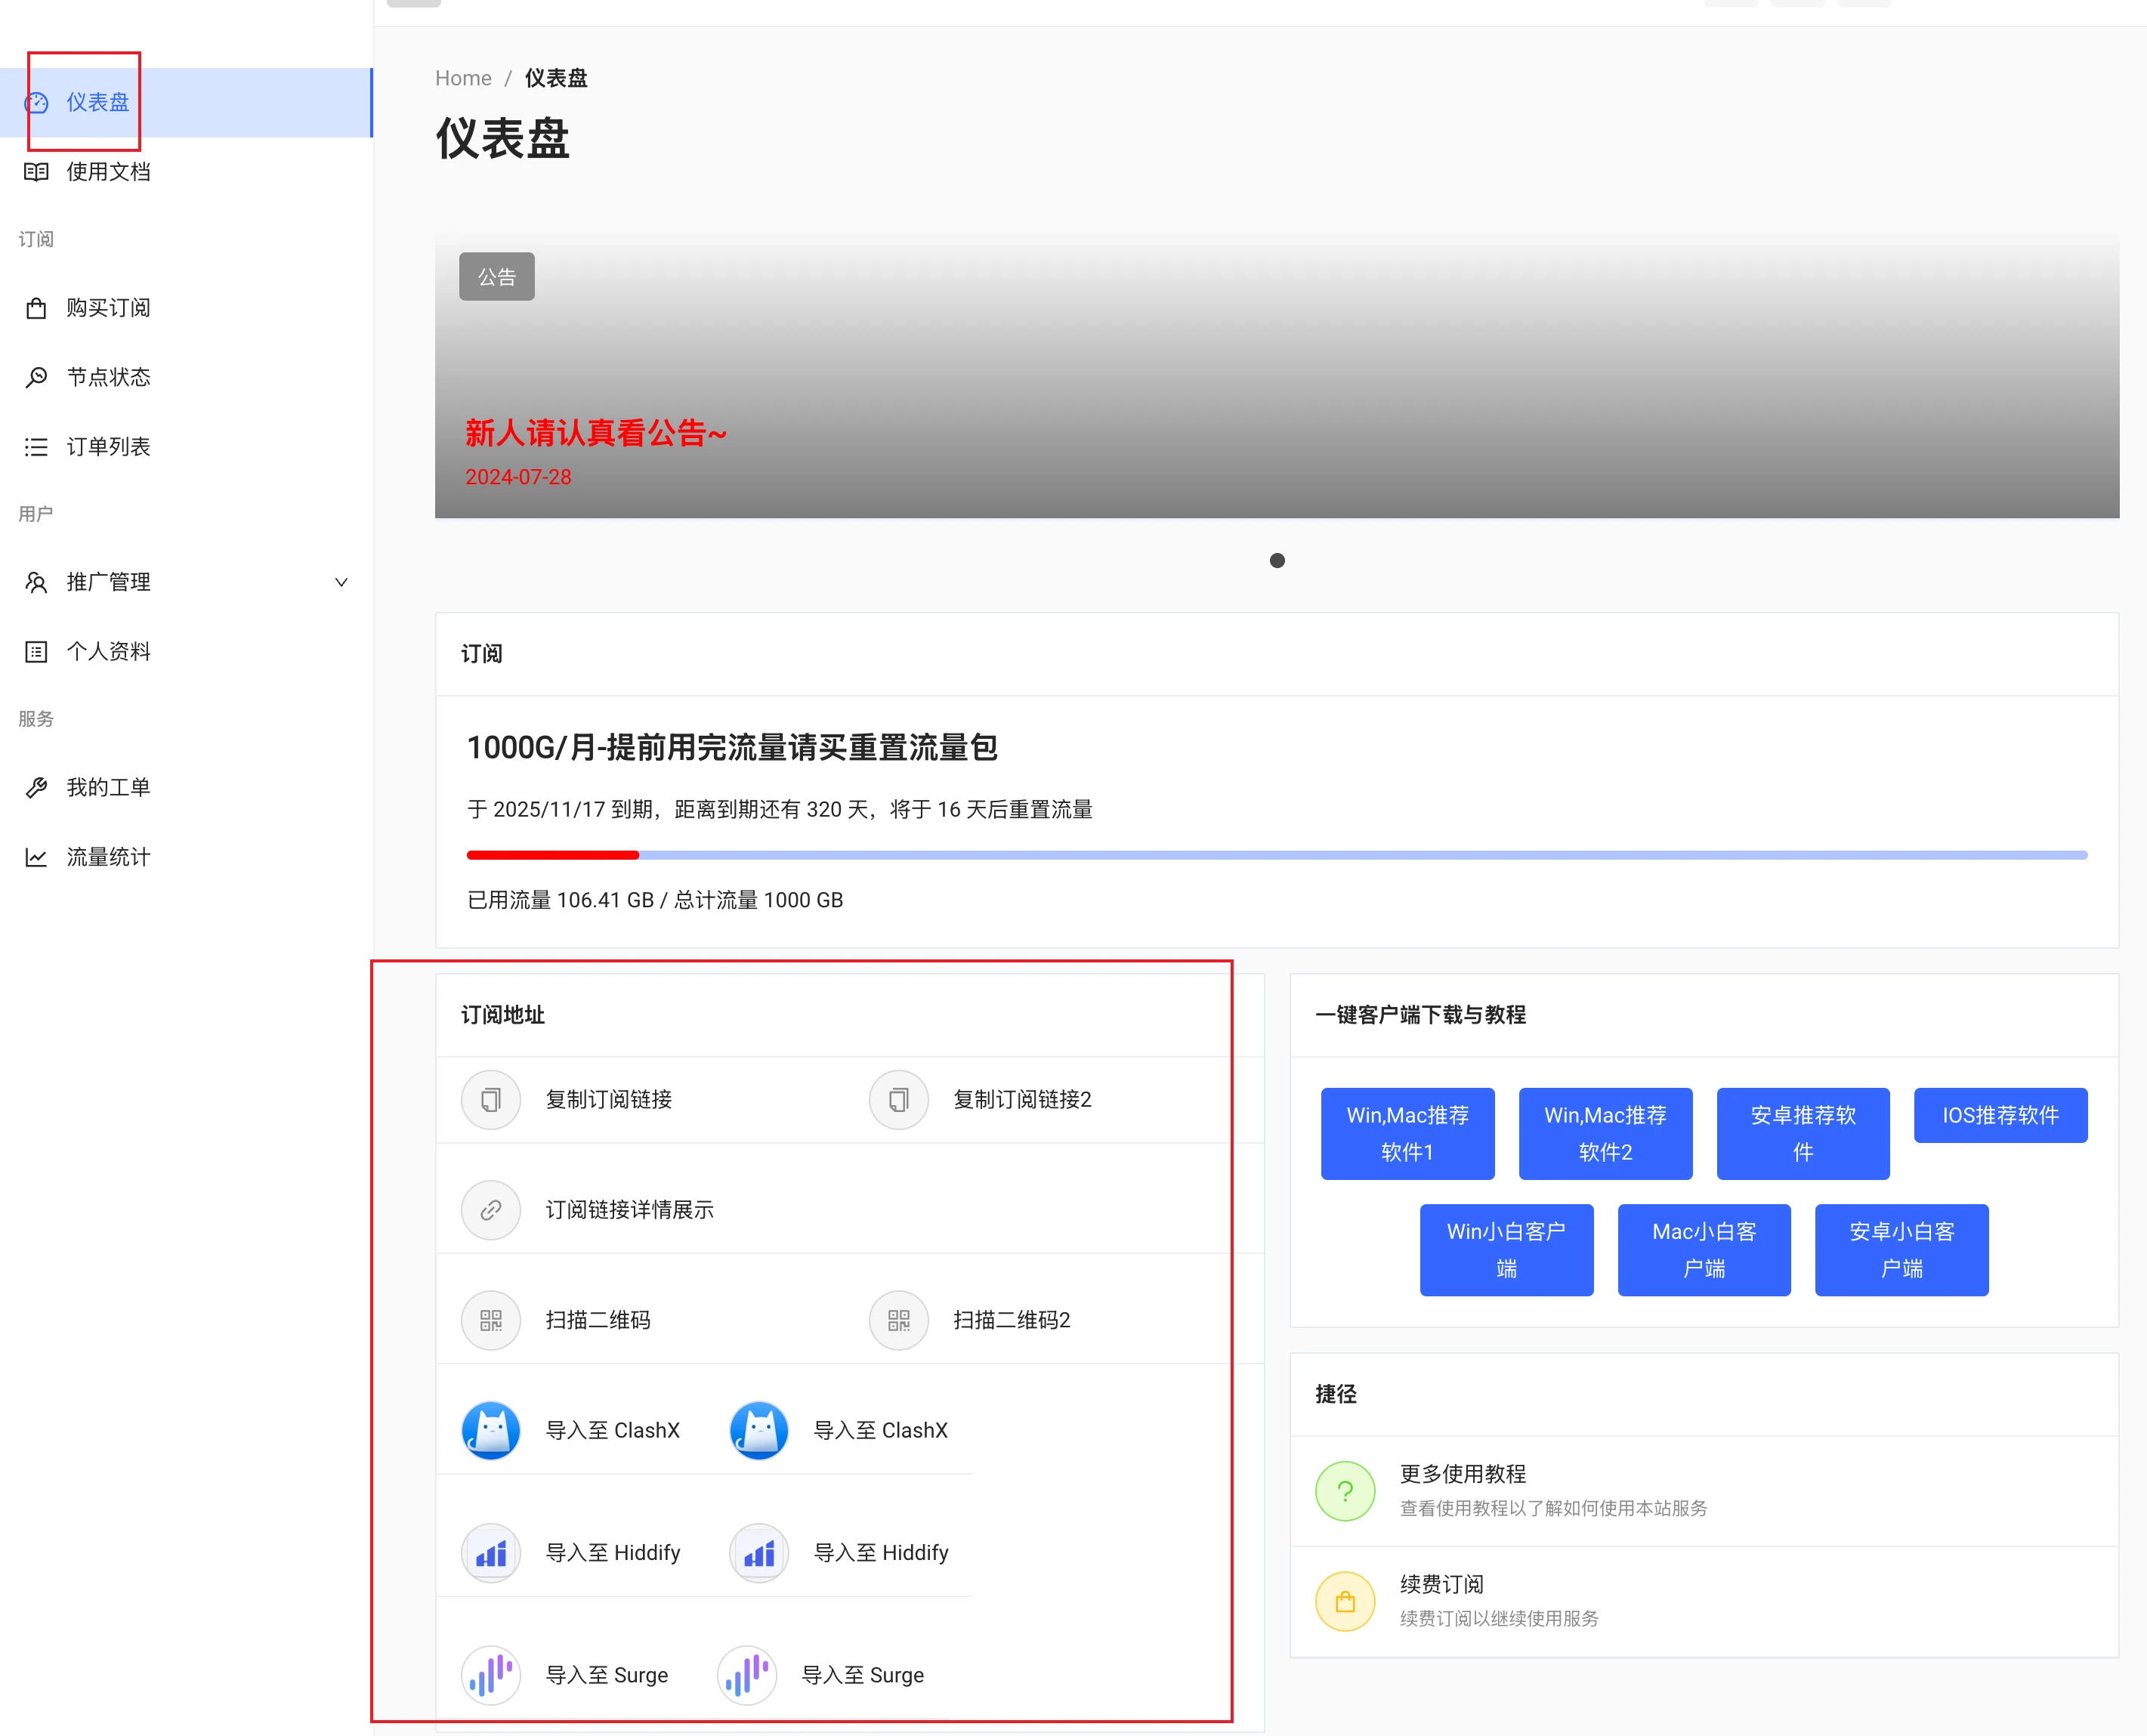Click the book icon beside 使用文档
This screenshot has height=1736, width=2147.
(37, 172)
